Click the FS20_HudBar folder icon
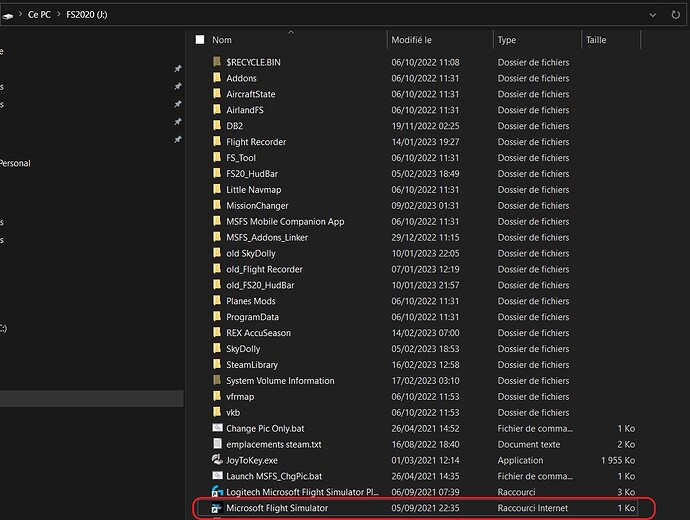Viewport: 690px width, 520px height. click(x=217, y=173)
